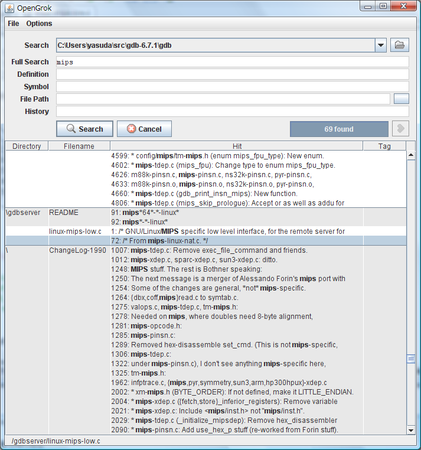This screenshot has width=421, height=450.
Task: Sort by Directory column header
Action: (x=27, y=146)
